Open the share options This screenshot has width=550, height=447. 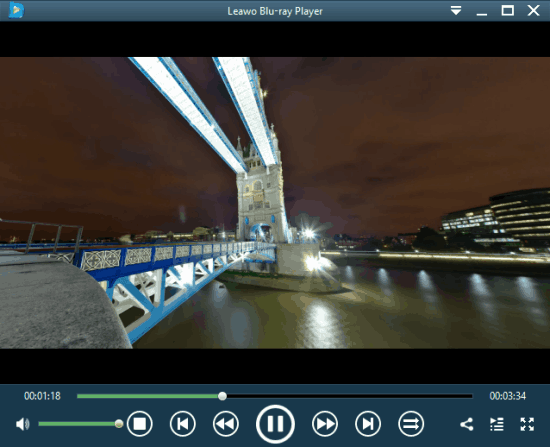pos(467,424)
